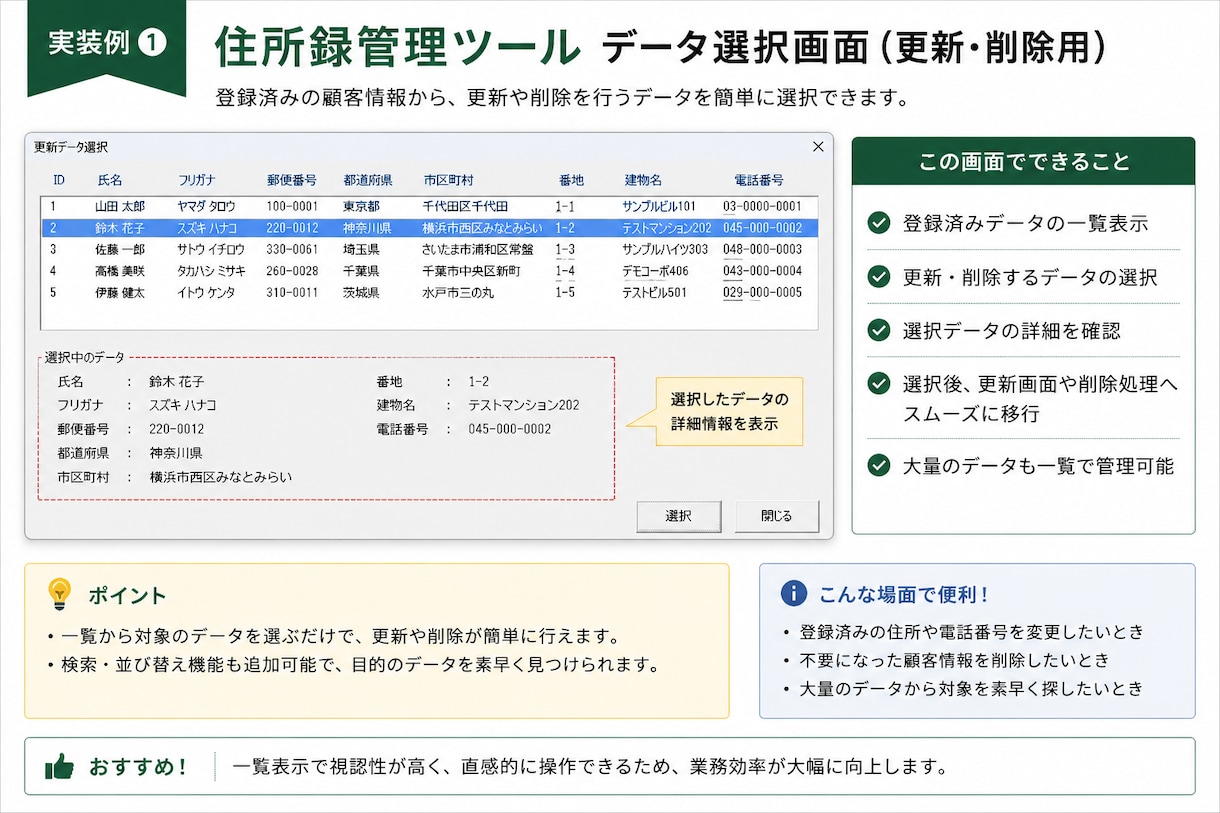Select the 山田 太郎 row
Image resolution: width=1220 pixels, height=813 pixels.
click(x=428, y=206)
